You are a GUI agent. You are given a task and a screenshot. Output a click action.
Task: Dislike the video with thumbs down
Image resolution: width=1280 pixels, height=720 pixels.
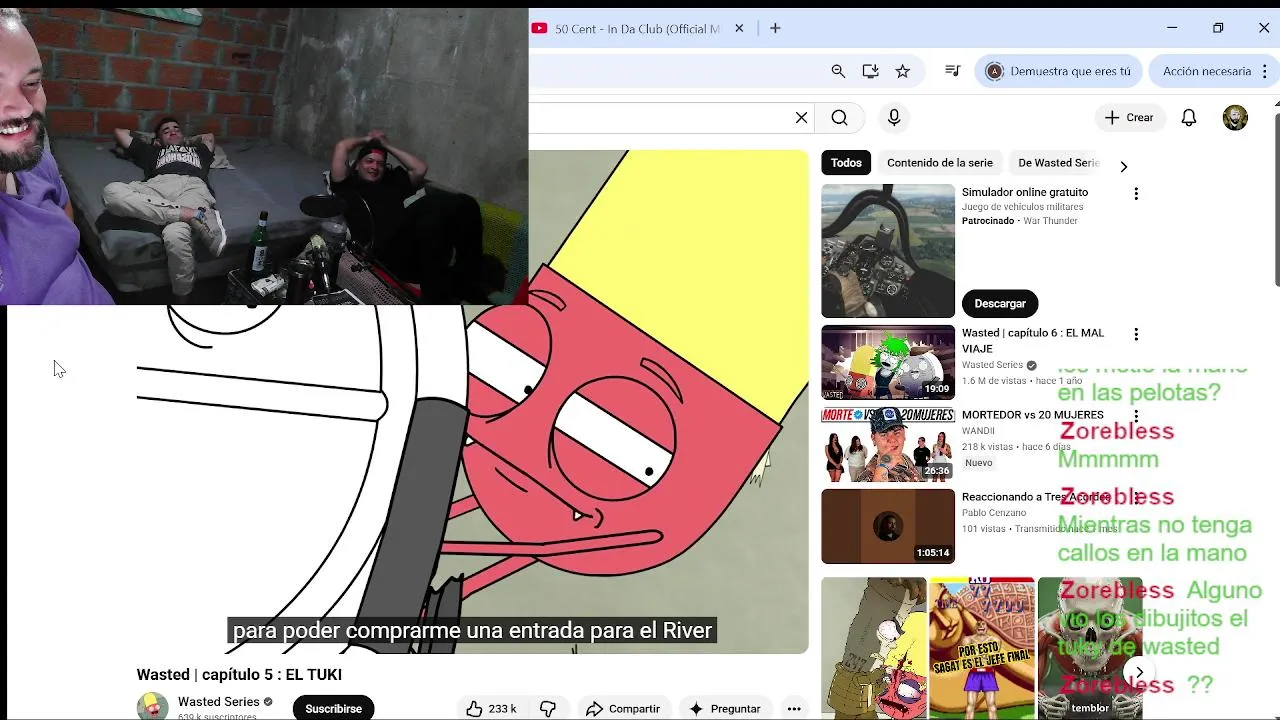[x=548, y=708]
